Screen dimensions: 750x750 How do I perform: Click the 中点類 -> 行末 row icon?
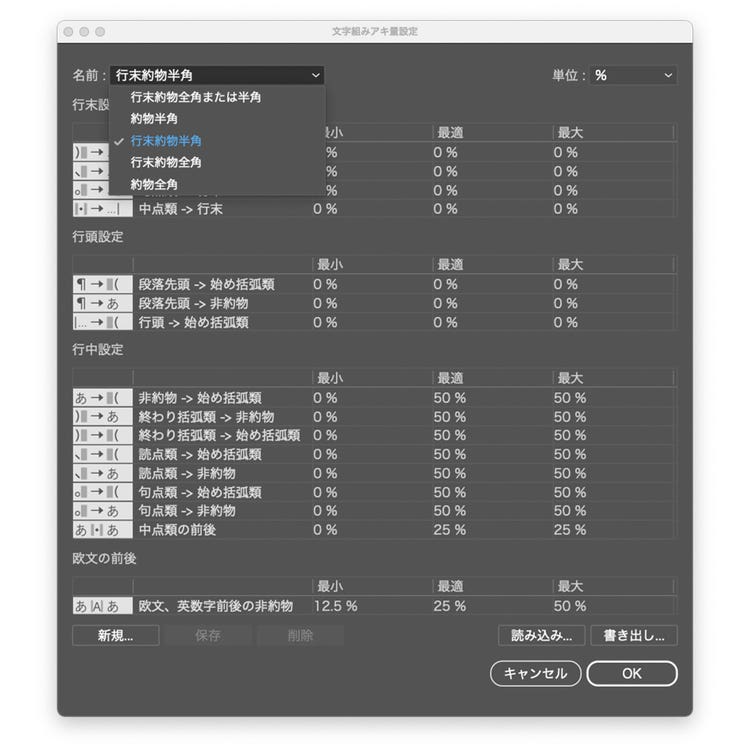[102, 209]
